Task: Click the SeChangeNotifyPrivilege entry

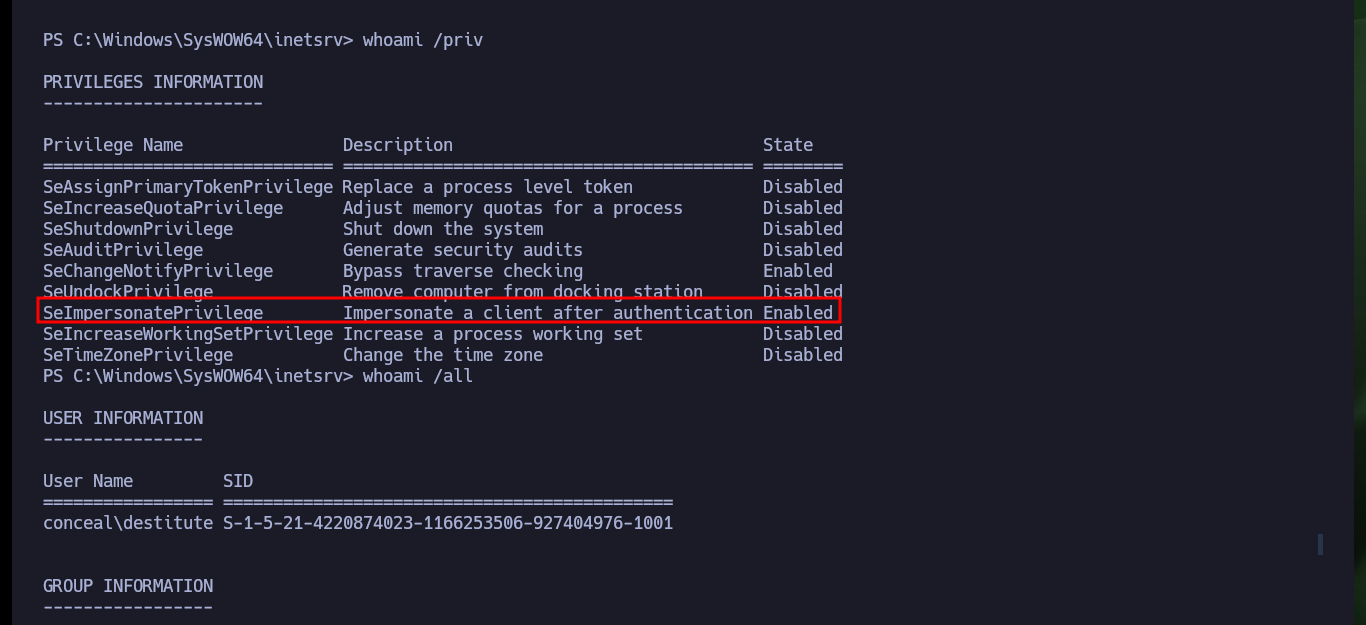Action: click(x=158, y=271)
